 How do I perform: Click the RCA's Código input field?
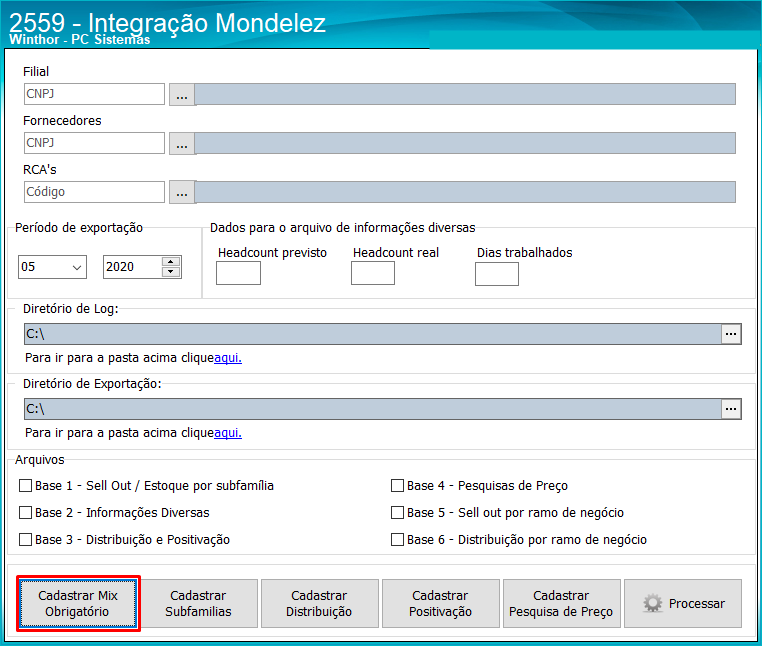[94, 192]
